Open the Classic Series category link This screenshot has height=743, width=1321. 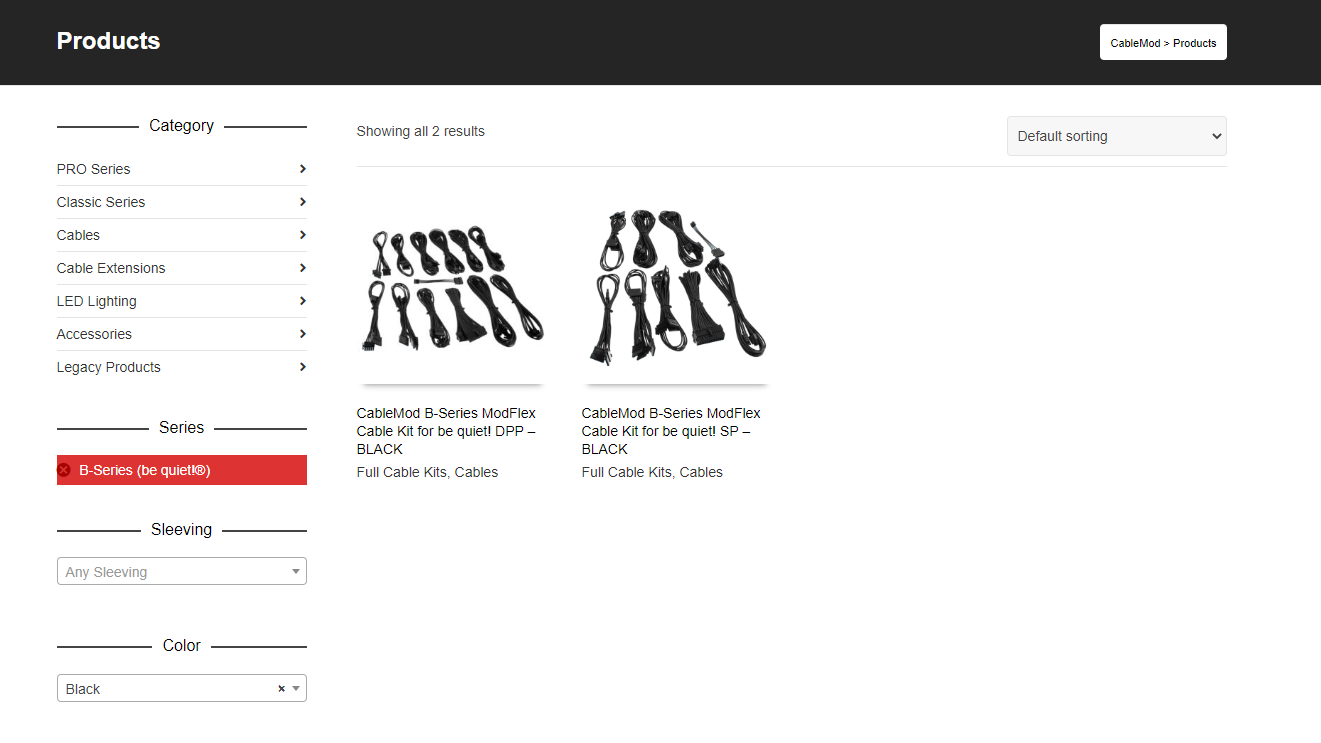(x=101, y=202)
